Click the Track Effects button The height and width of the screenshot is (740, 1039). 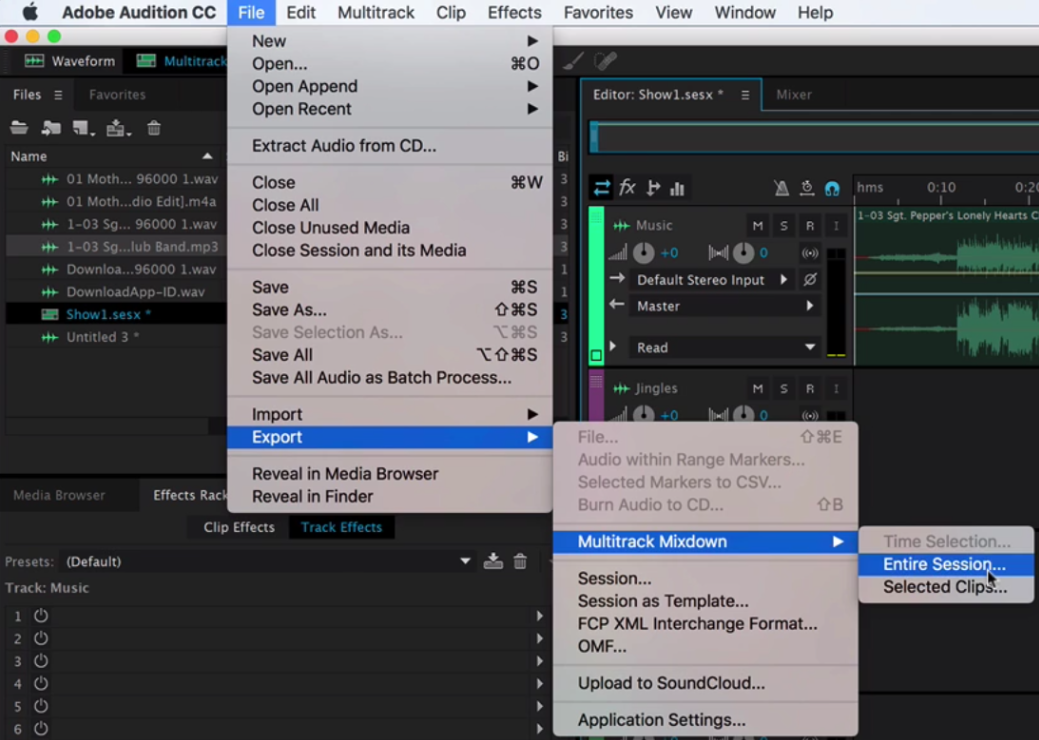341,527
